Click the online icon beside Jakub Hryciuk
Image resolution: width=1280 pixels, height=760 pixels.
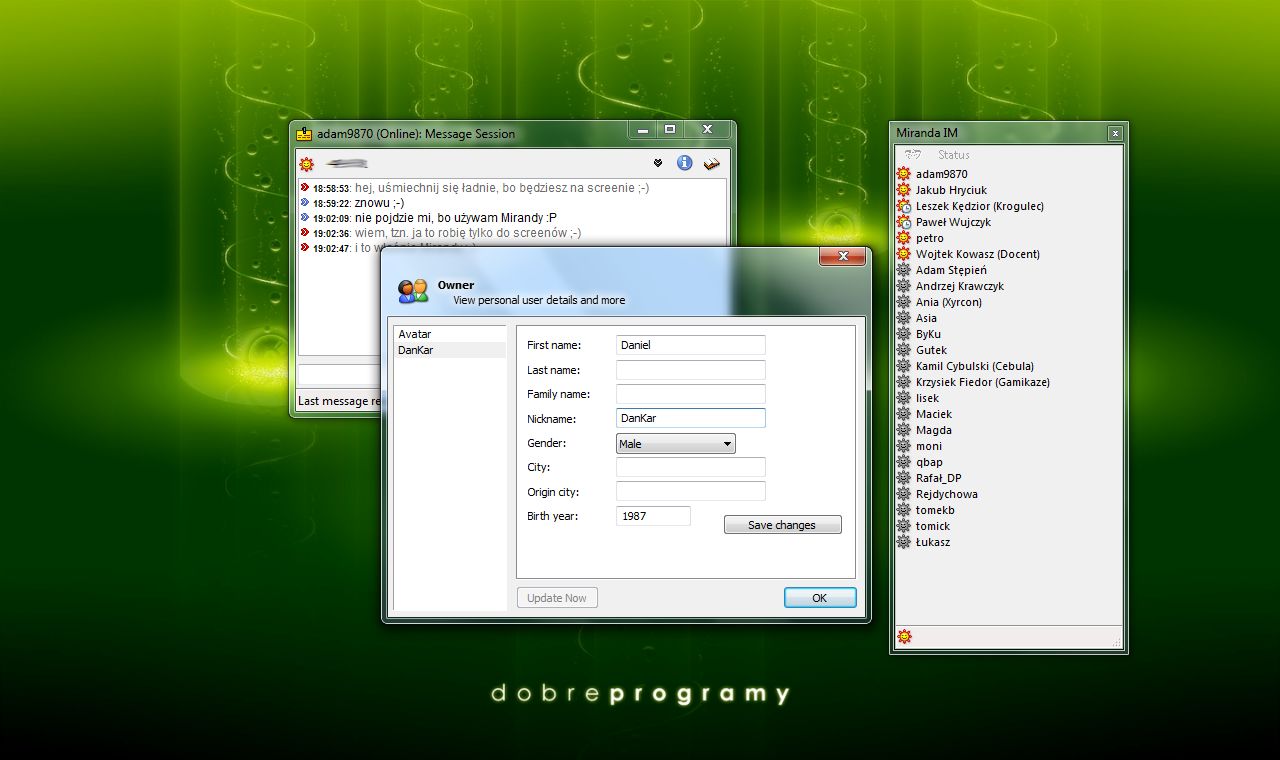(904, 190)
